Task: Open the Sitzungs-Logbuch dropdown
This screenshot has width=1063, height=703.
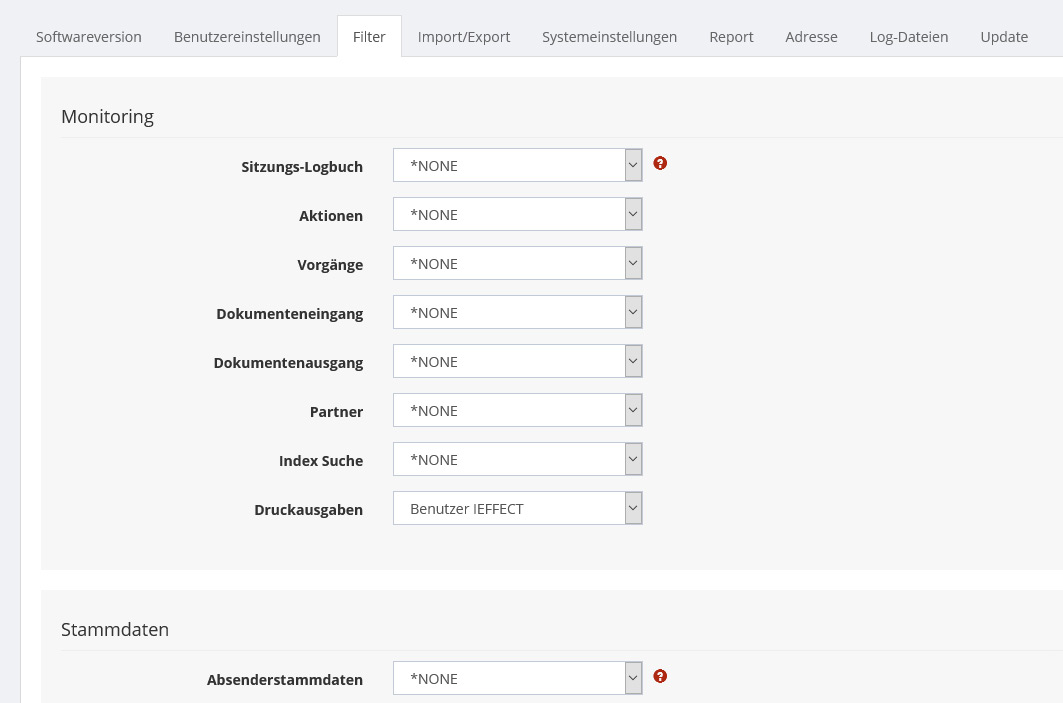Action: pos(517,166)
